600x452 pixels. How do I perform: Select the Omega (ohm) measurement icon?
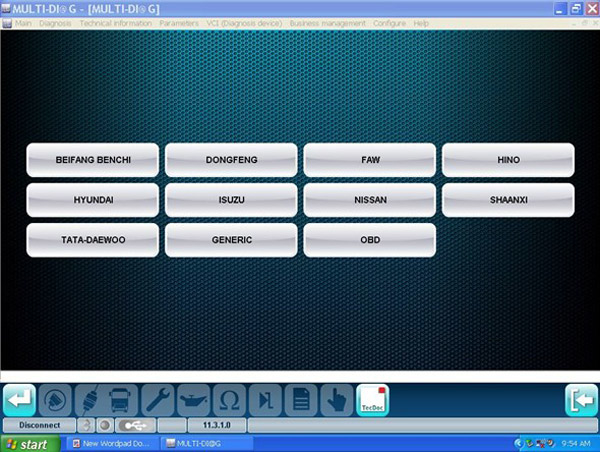229,400
